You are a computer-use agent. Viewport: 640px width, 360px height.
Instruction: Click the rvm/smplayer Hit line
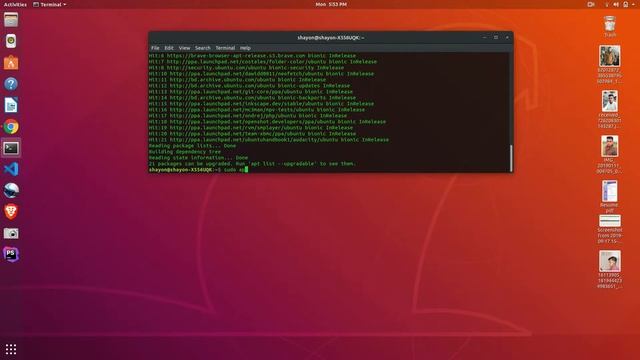tap(251, 127)
